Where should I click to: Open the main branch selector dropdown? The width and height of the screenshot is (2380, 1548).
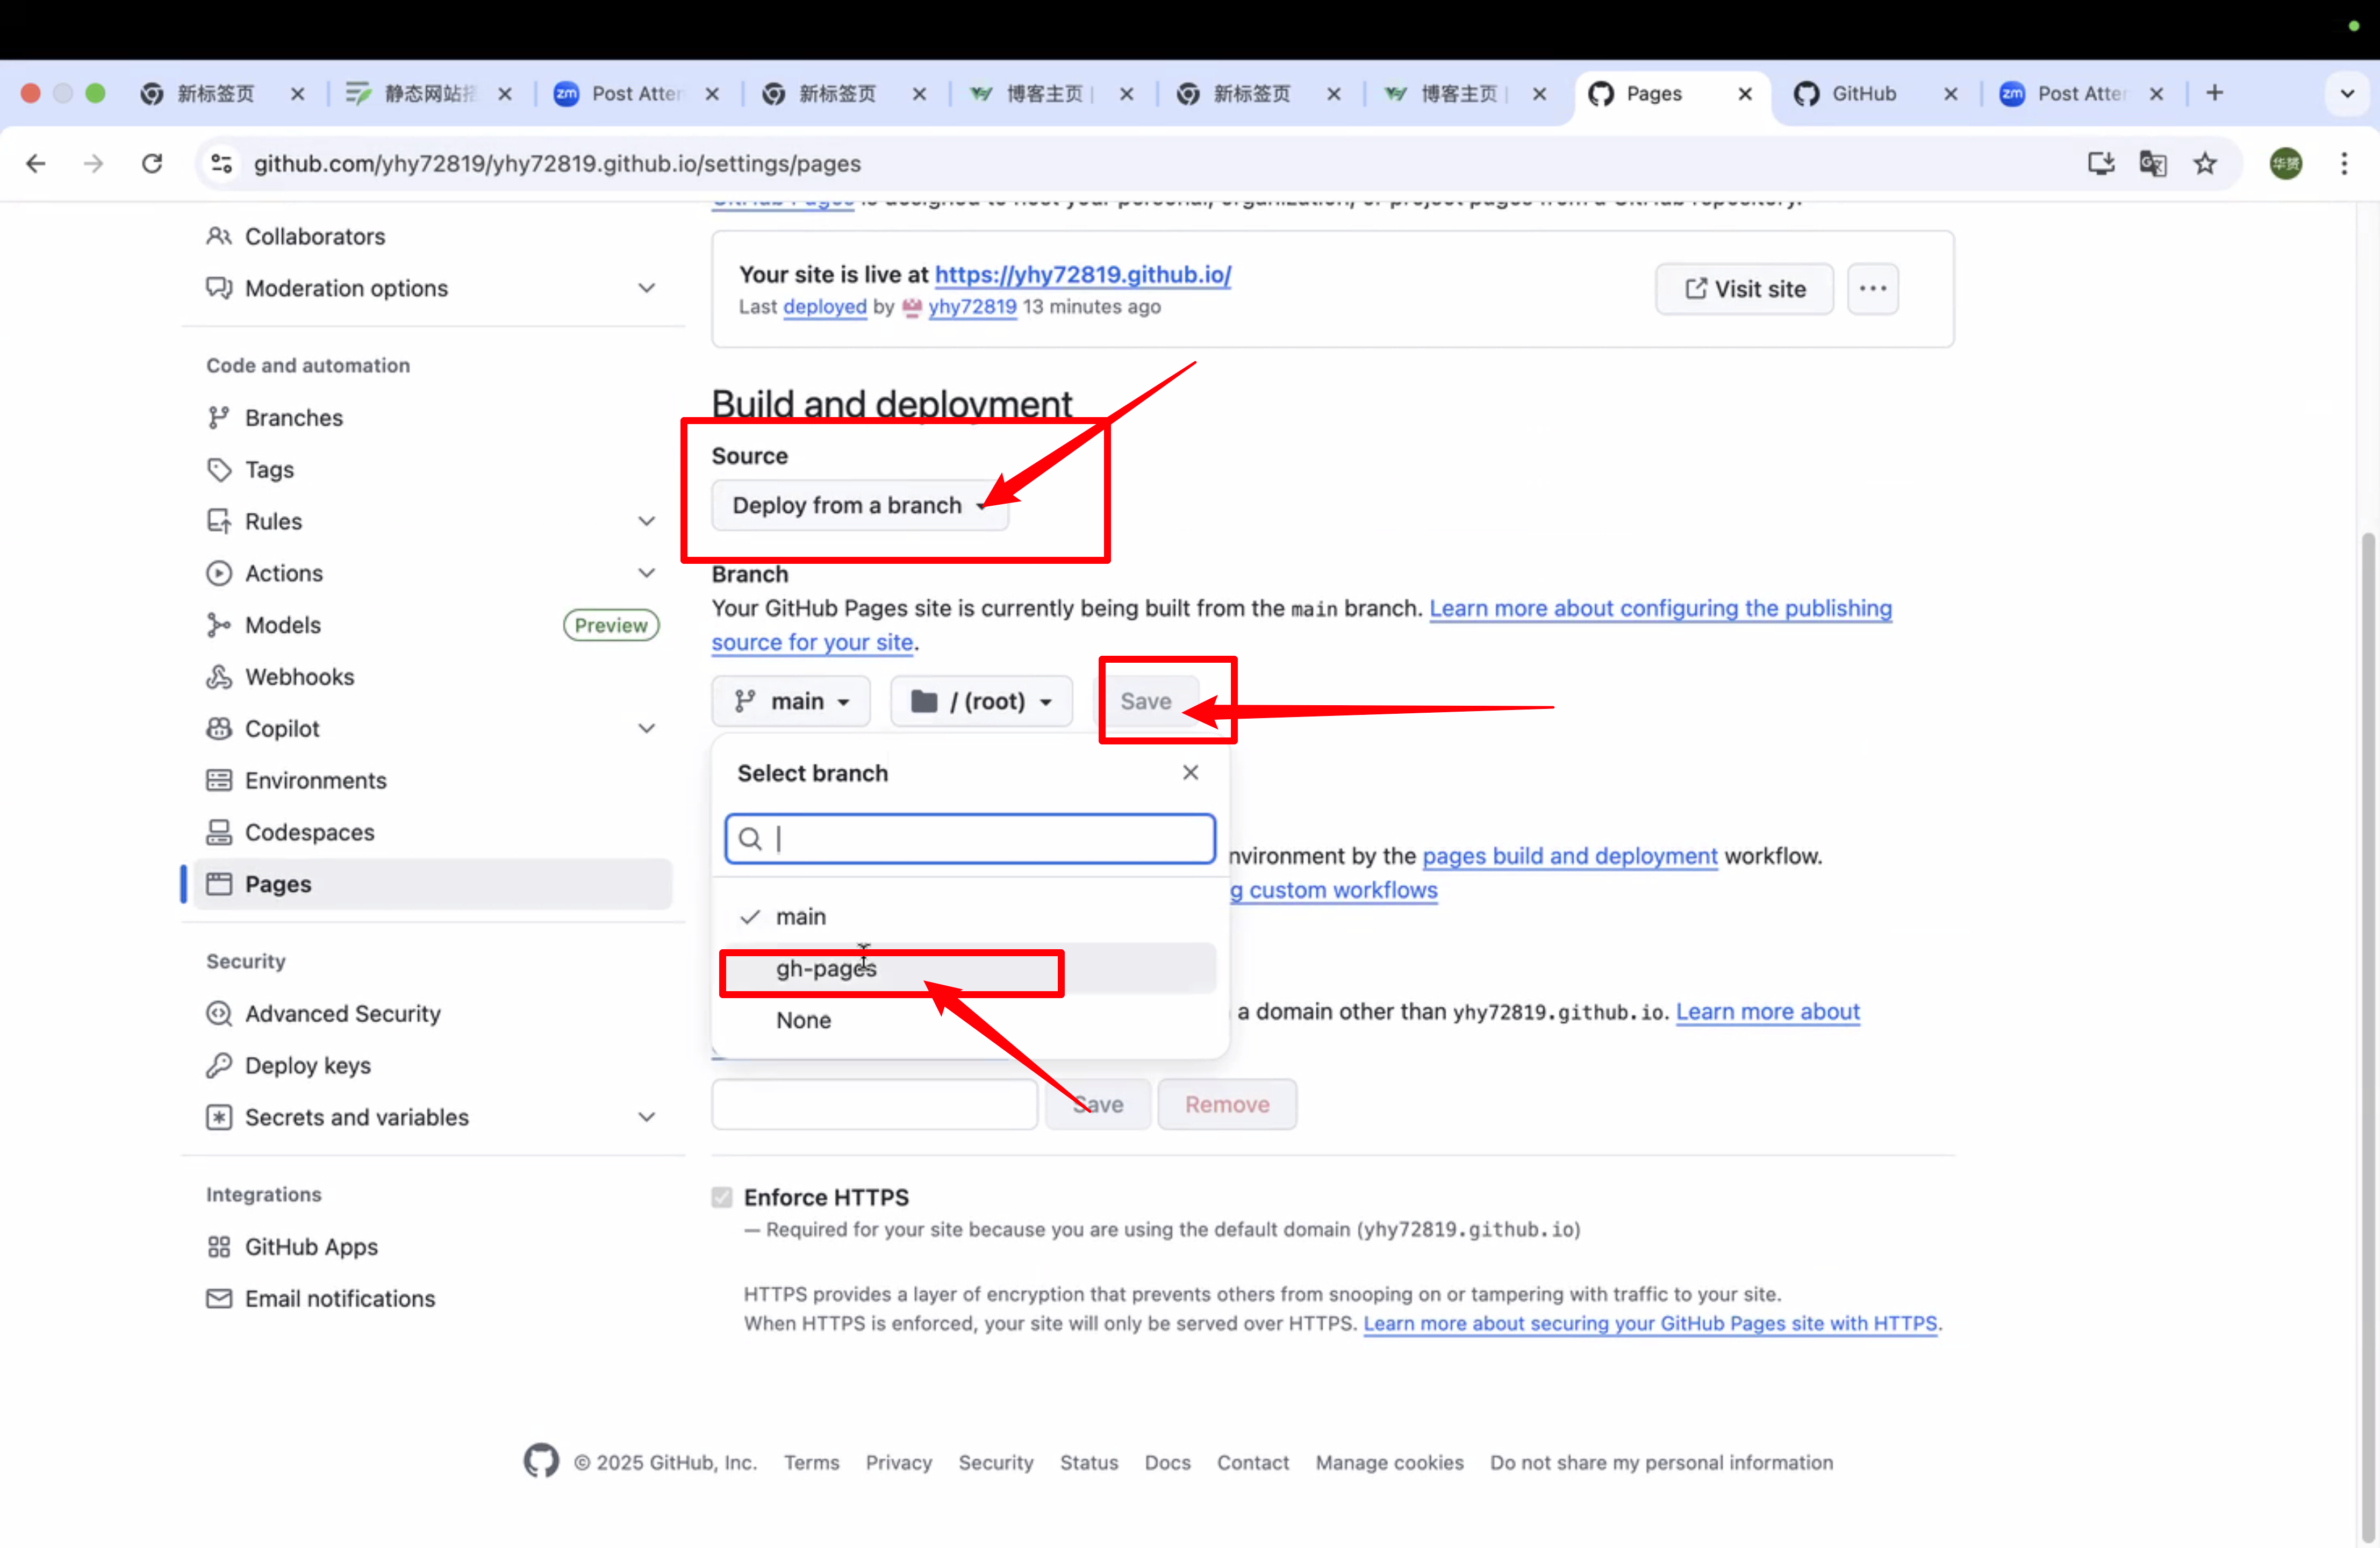tap(791, 701)
